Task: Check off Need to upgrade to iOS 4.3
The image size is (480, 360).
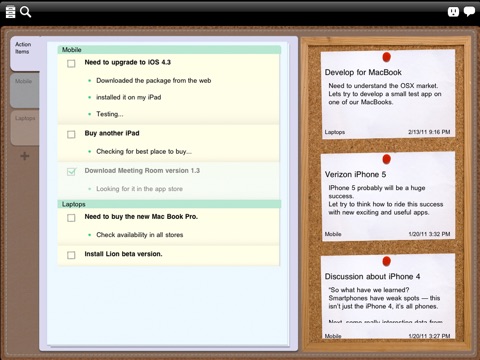Action: pyautogui.click(x=71, y=63)
